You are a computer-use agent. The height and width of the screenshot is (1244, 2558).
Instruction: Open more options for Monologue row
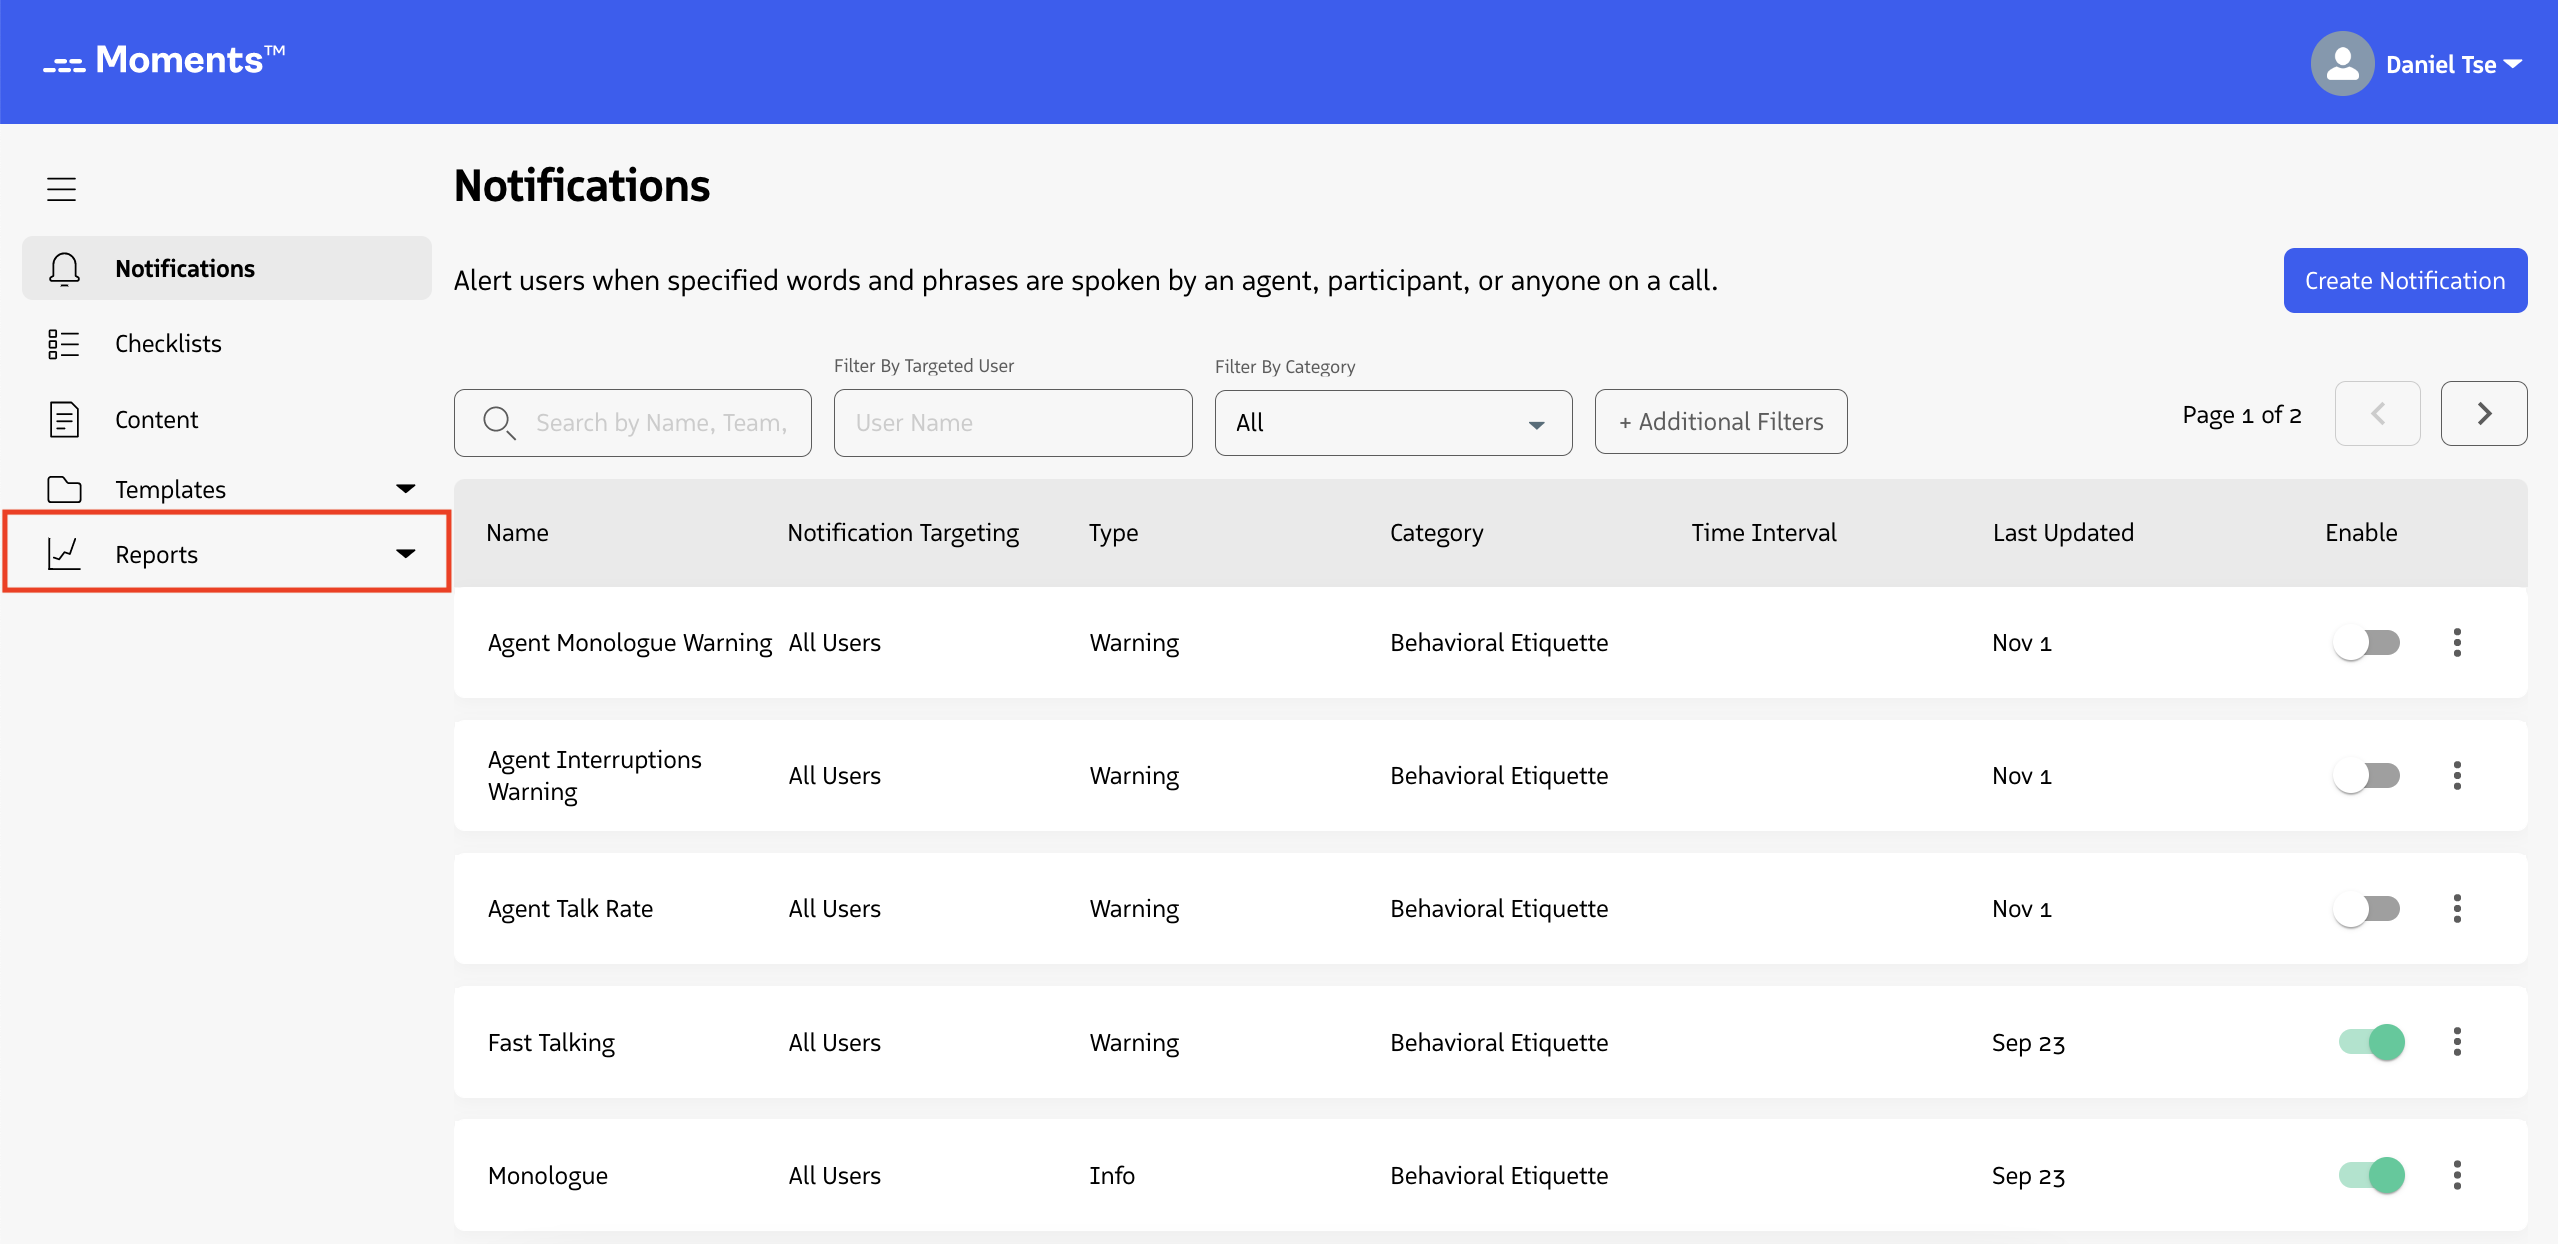(x=2457, y=1175)
